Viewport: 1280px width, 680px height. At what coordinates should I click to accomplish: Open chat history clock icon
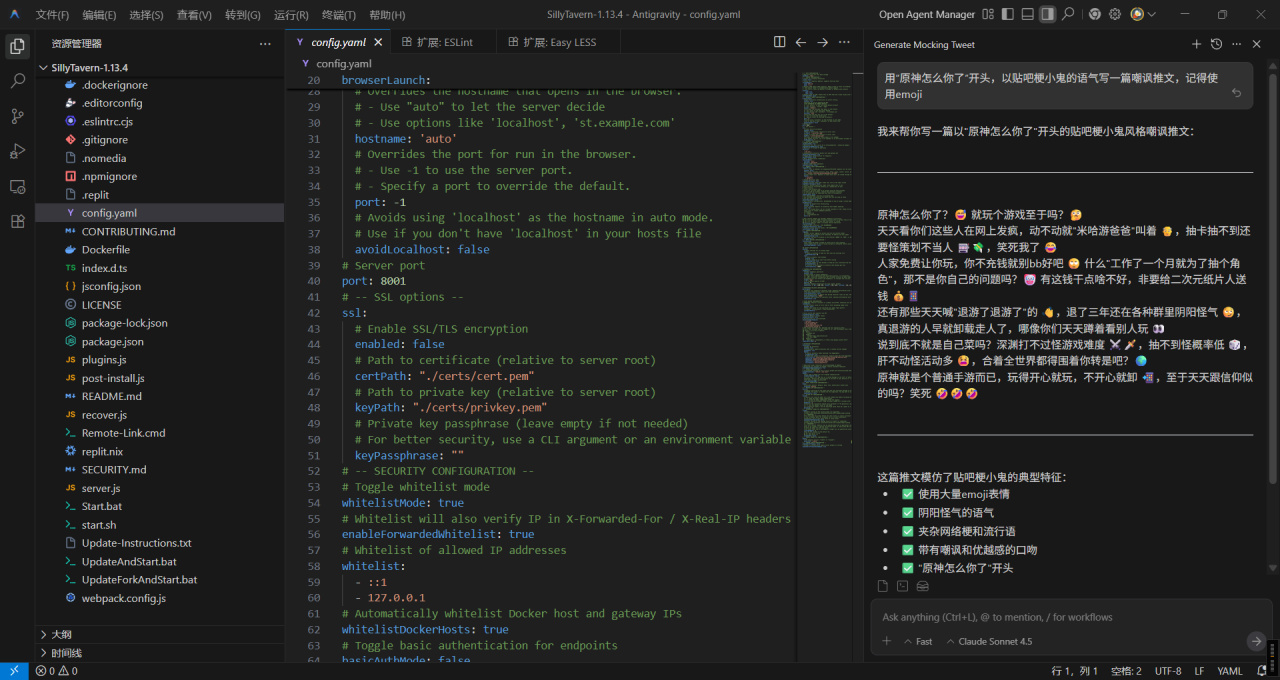1216,44
